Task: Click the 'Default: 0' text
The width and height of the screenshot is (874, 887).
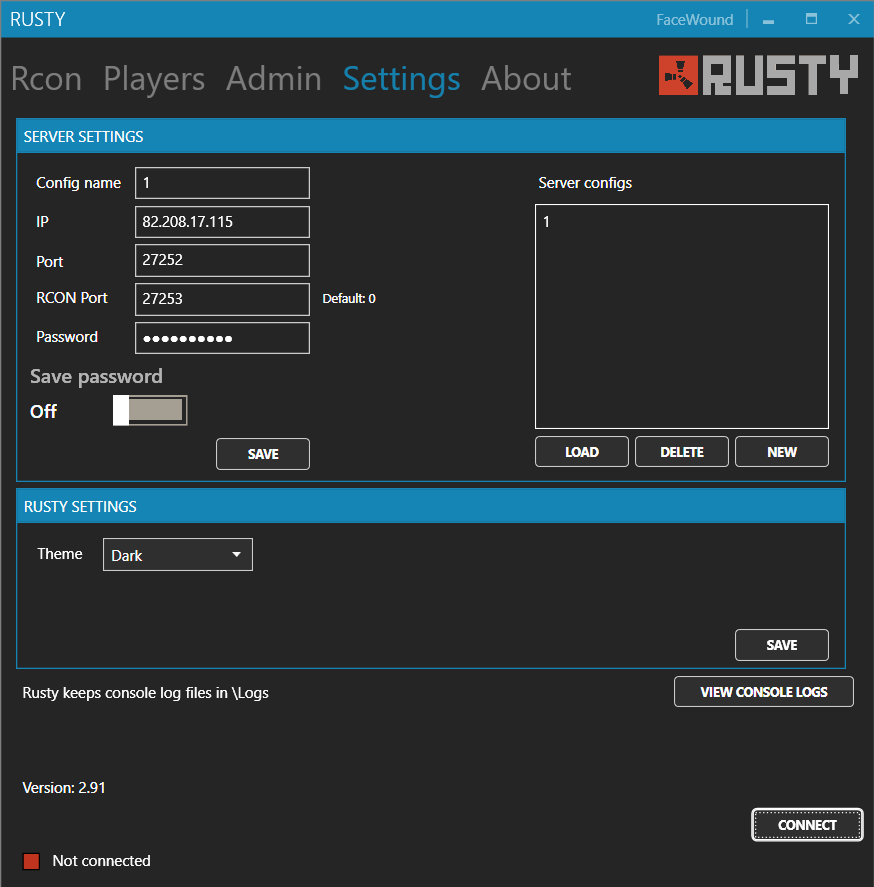Action: pyautogui.click(x=349, y=299)
